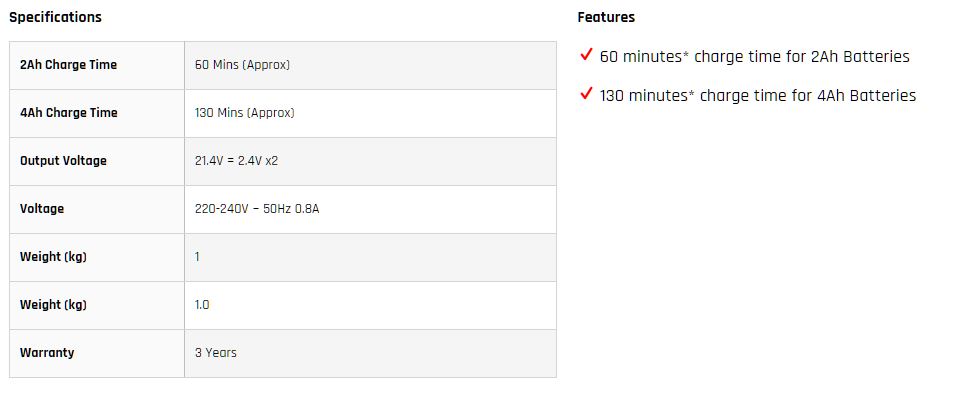Select the second Weight (kg) label
The height and width of the screenshot is (397, 973).
[53, 305]
